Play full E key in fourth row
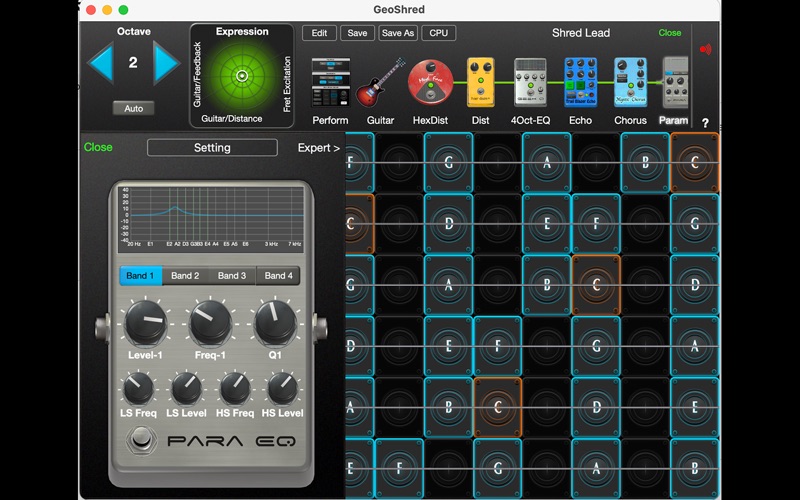800x500 pixels. [x=448, y=346]
